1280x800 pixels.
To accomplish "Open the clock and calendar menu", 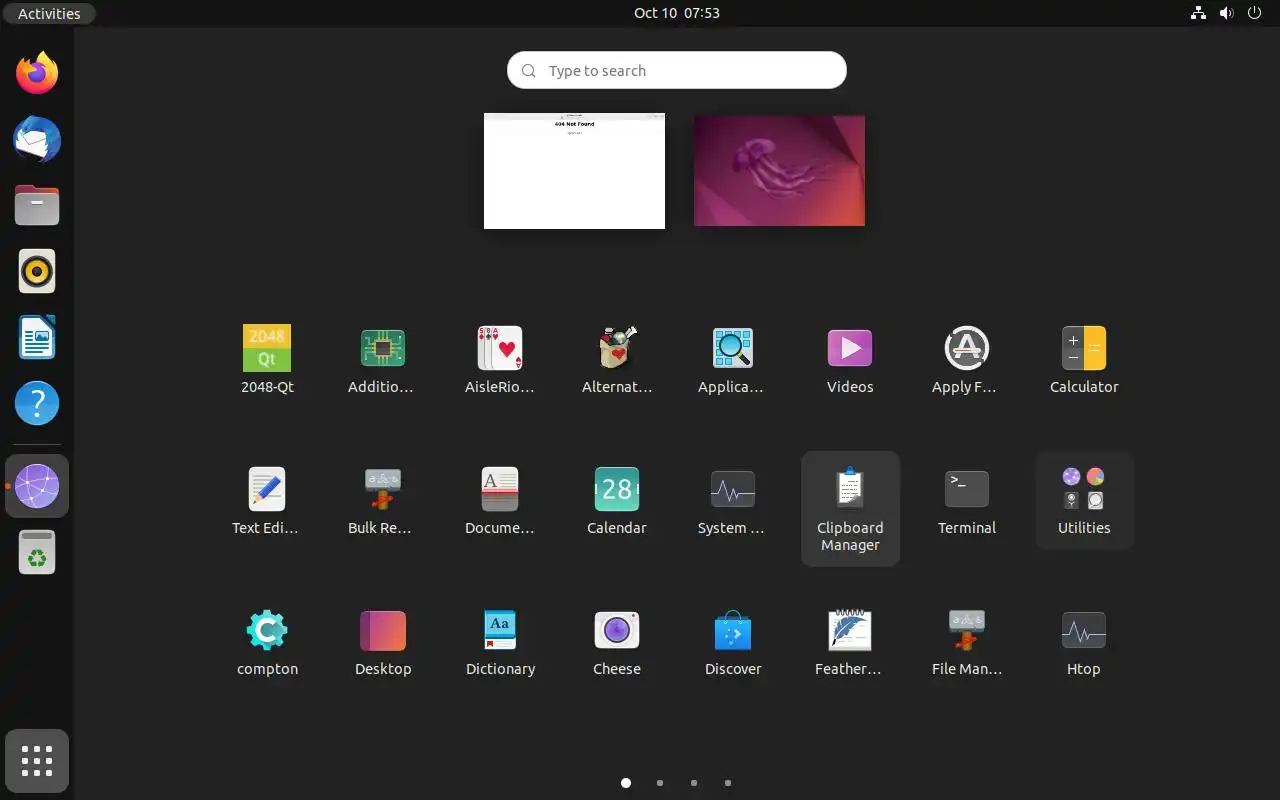I will tap(677, 13).
